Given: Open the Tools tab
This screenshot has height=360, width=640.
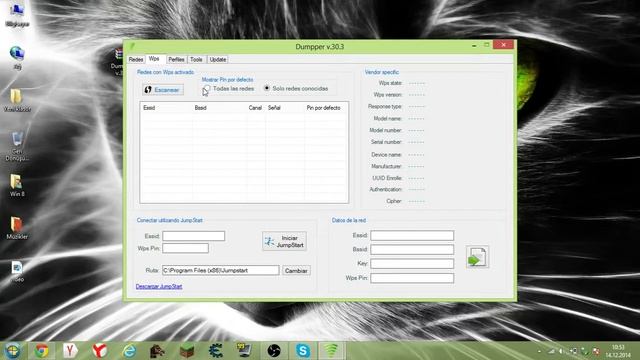Looking at the screenshot, I should (x=196, y=60).
